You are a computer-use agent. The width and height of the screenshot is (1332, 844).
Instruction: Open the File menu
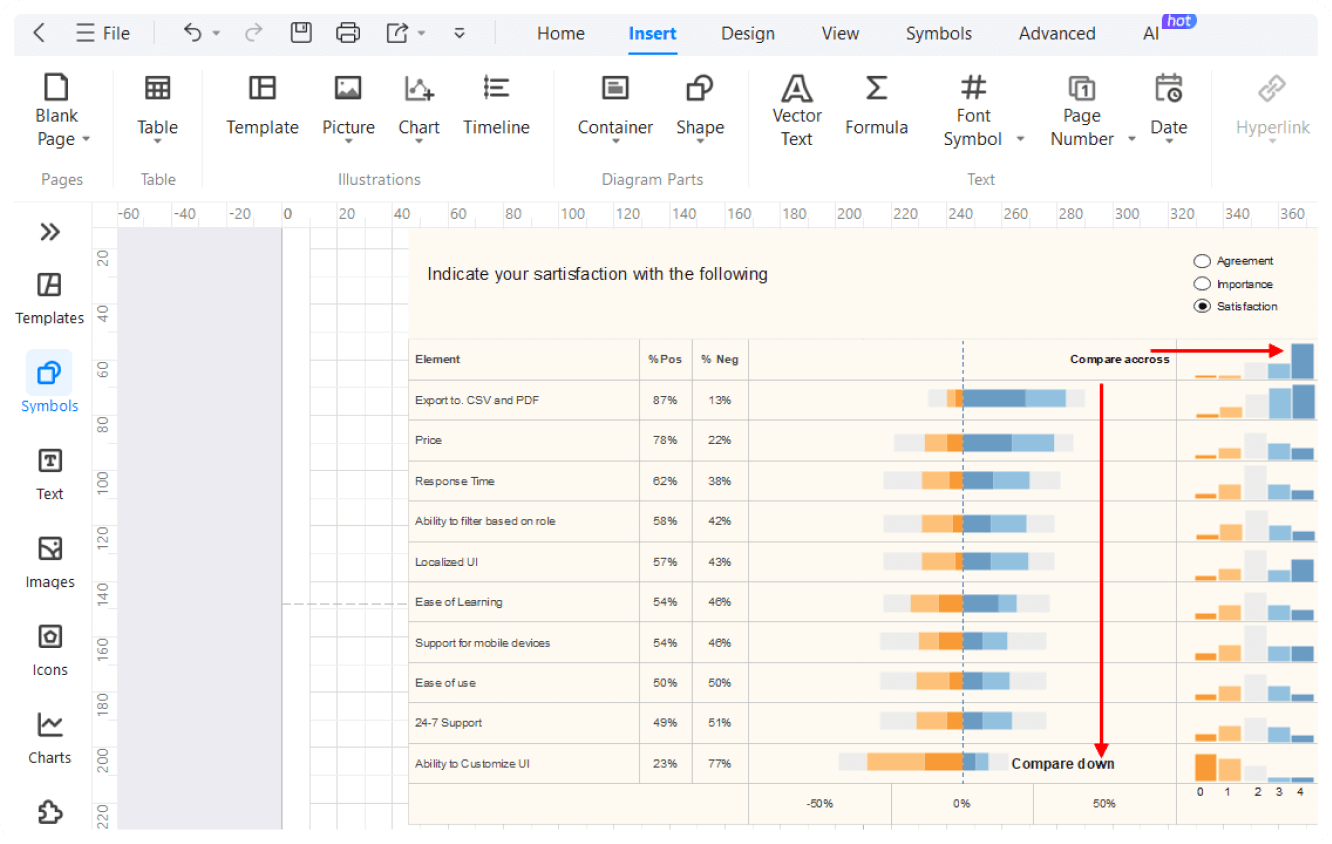[103, 33]
